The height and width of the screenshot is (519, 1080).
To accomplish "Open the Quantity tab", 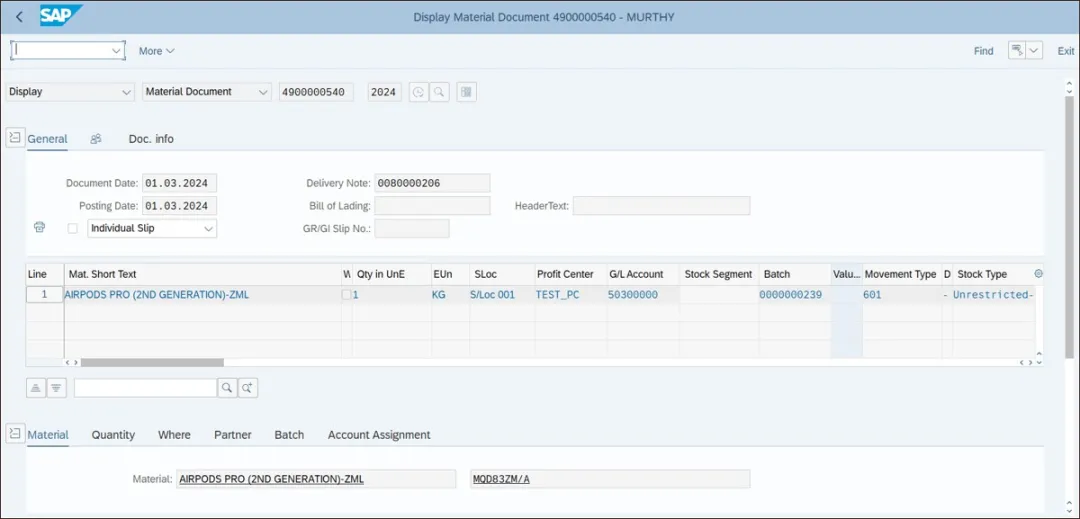I will [113, 435].
